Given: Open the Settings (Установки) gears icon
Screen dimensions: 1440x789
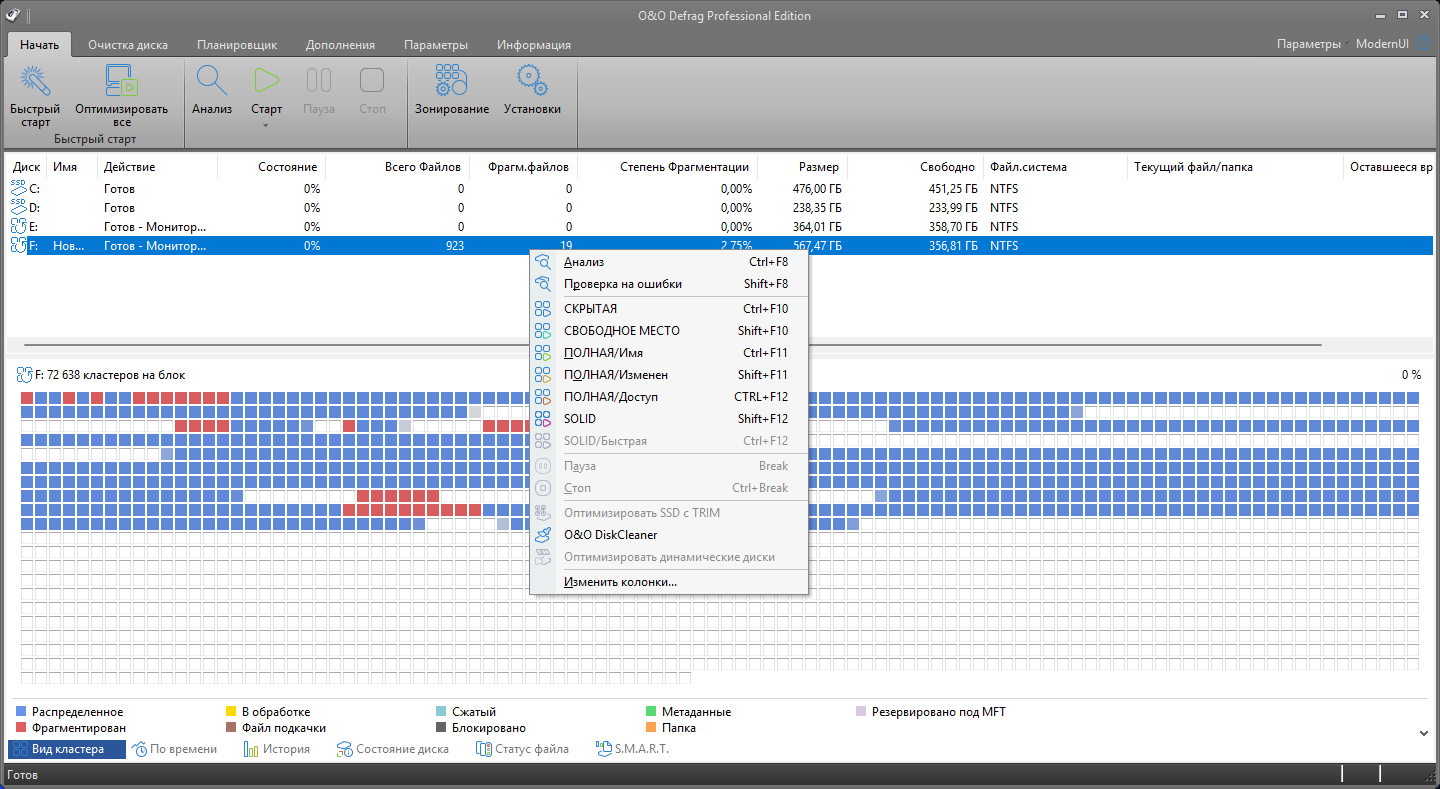Looking at the screenshot, I should 532,82.
